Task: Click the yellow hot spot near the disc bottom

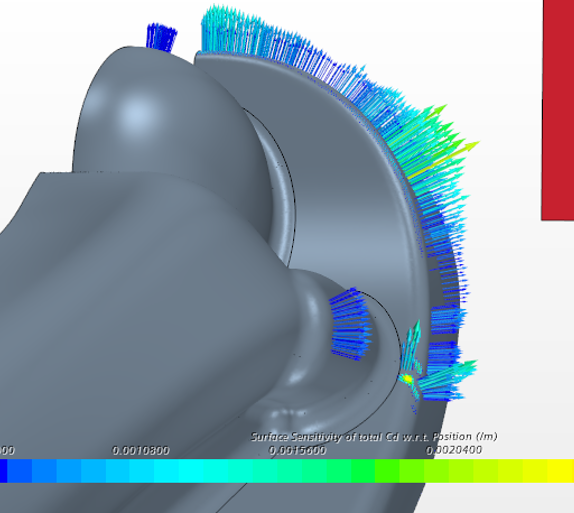Action: [x=407, y=378]
